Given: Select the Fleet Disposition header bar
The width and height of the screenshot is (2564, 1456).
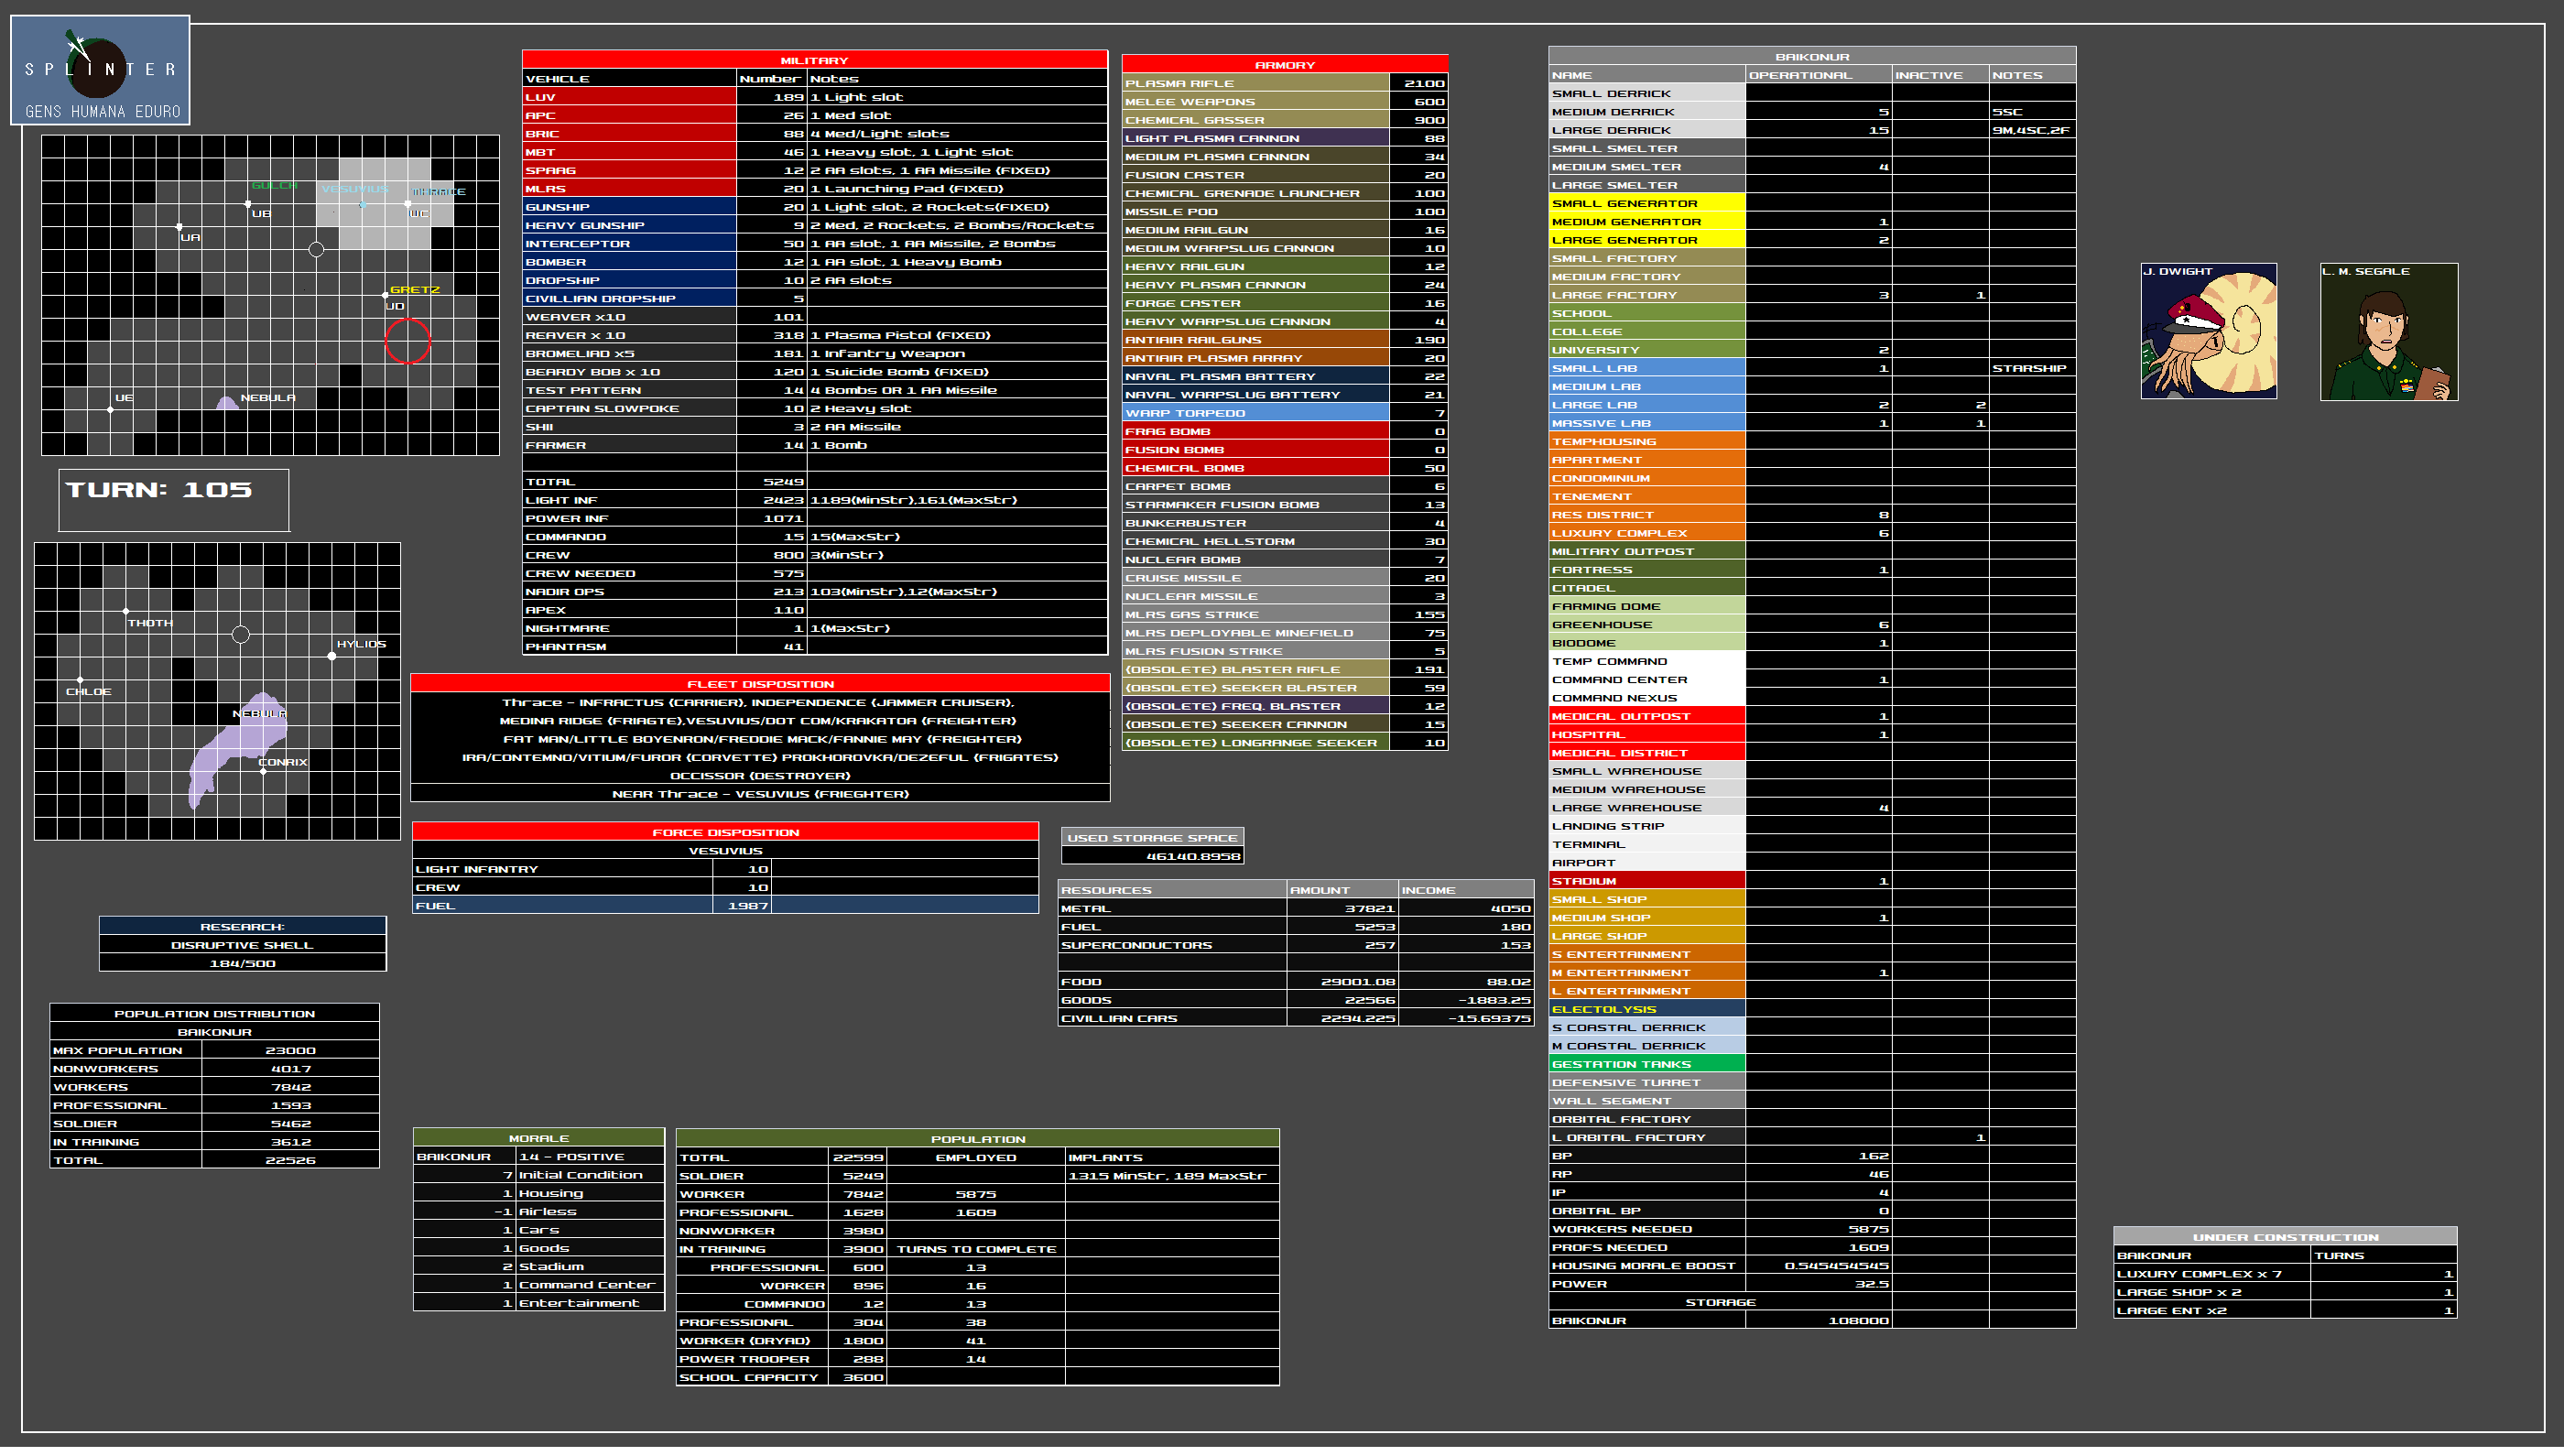Looking at the screenshot, I should (760, 684).
